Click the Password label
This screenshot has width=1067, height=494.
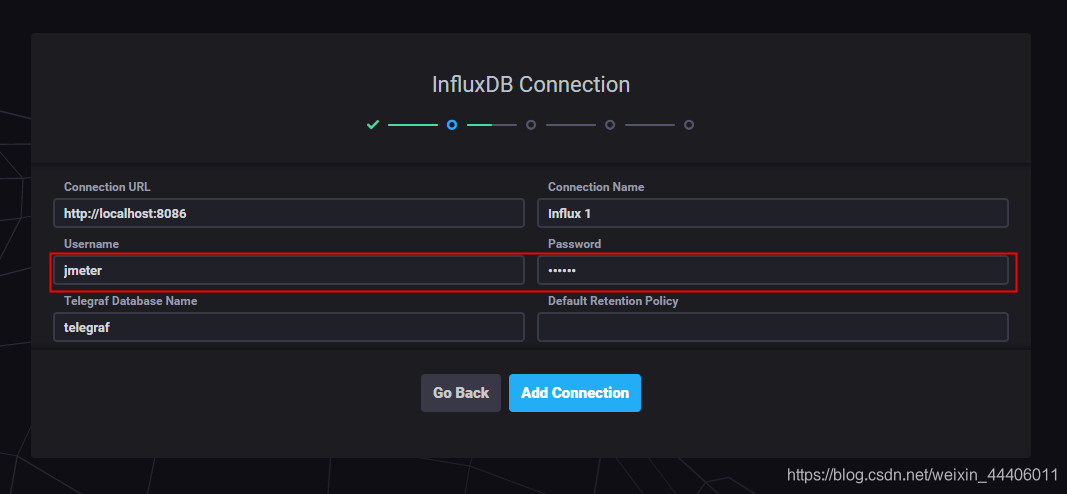click(574, 244)
